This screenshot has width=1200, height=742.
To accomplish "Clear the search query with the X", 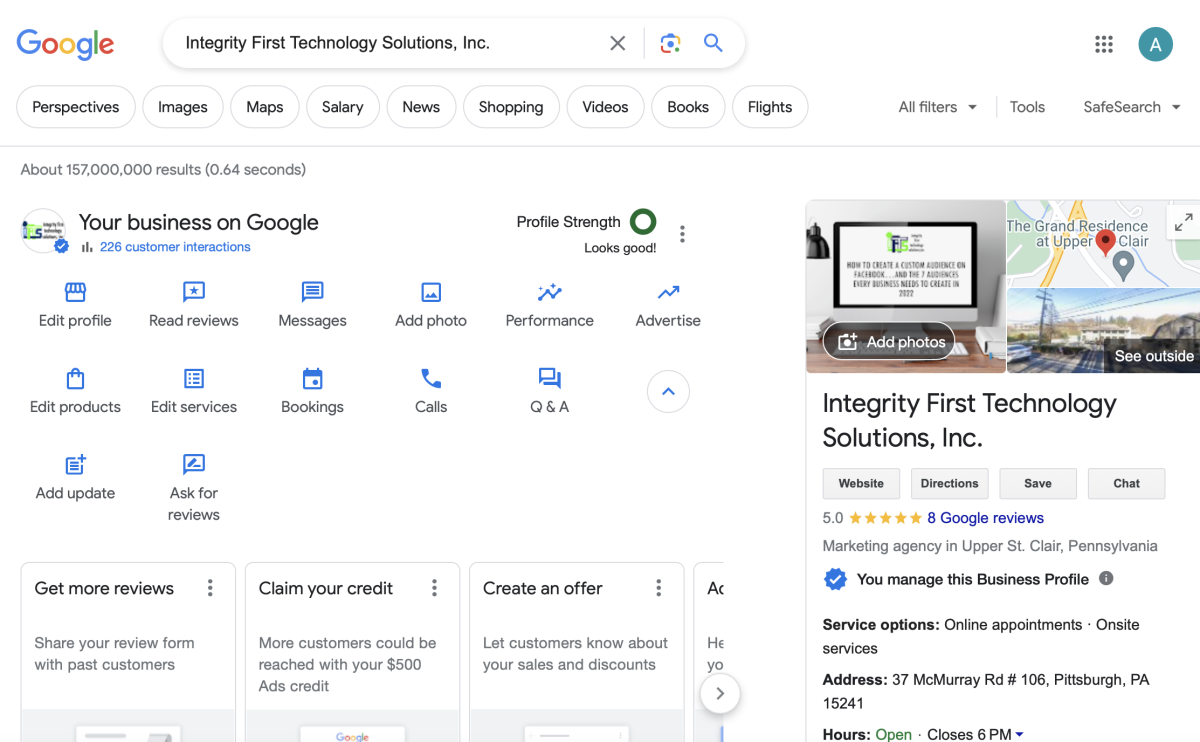I will coord(617,43).
